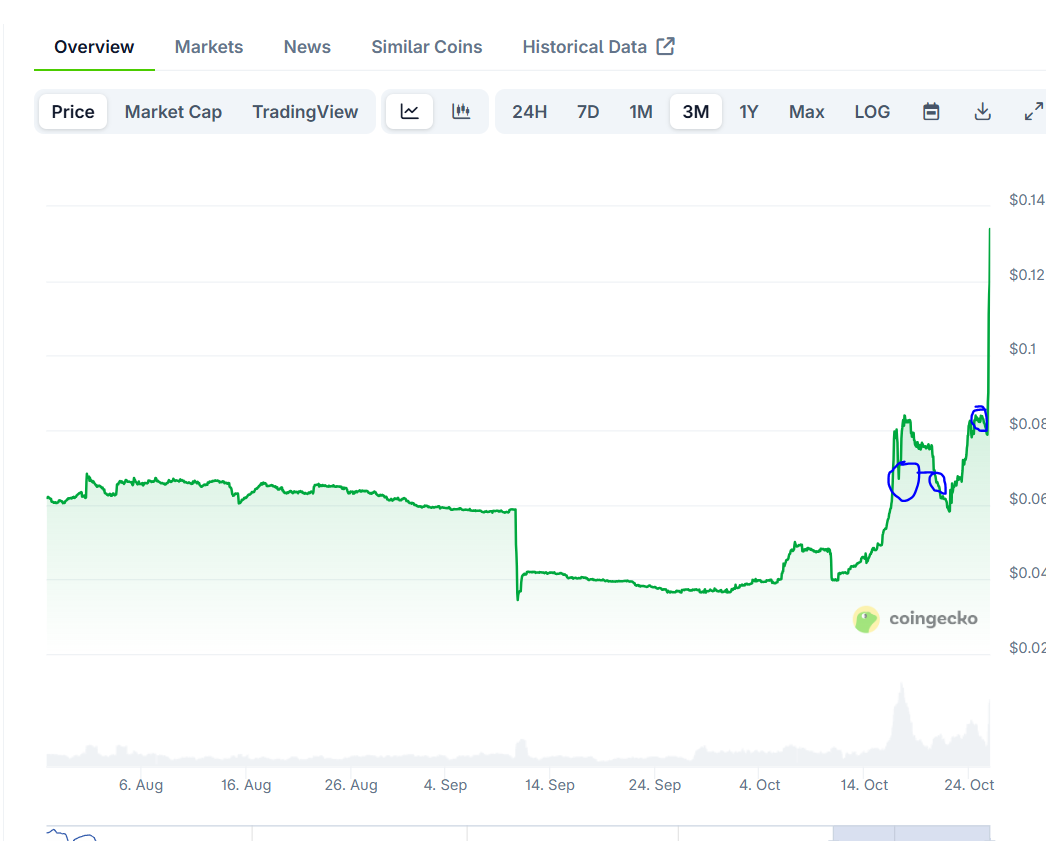Switch to candlestick chart view icon

(461, 111)
